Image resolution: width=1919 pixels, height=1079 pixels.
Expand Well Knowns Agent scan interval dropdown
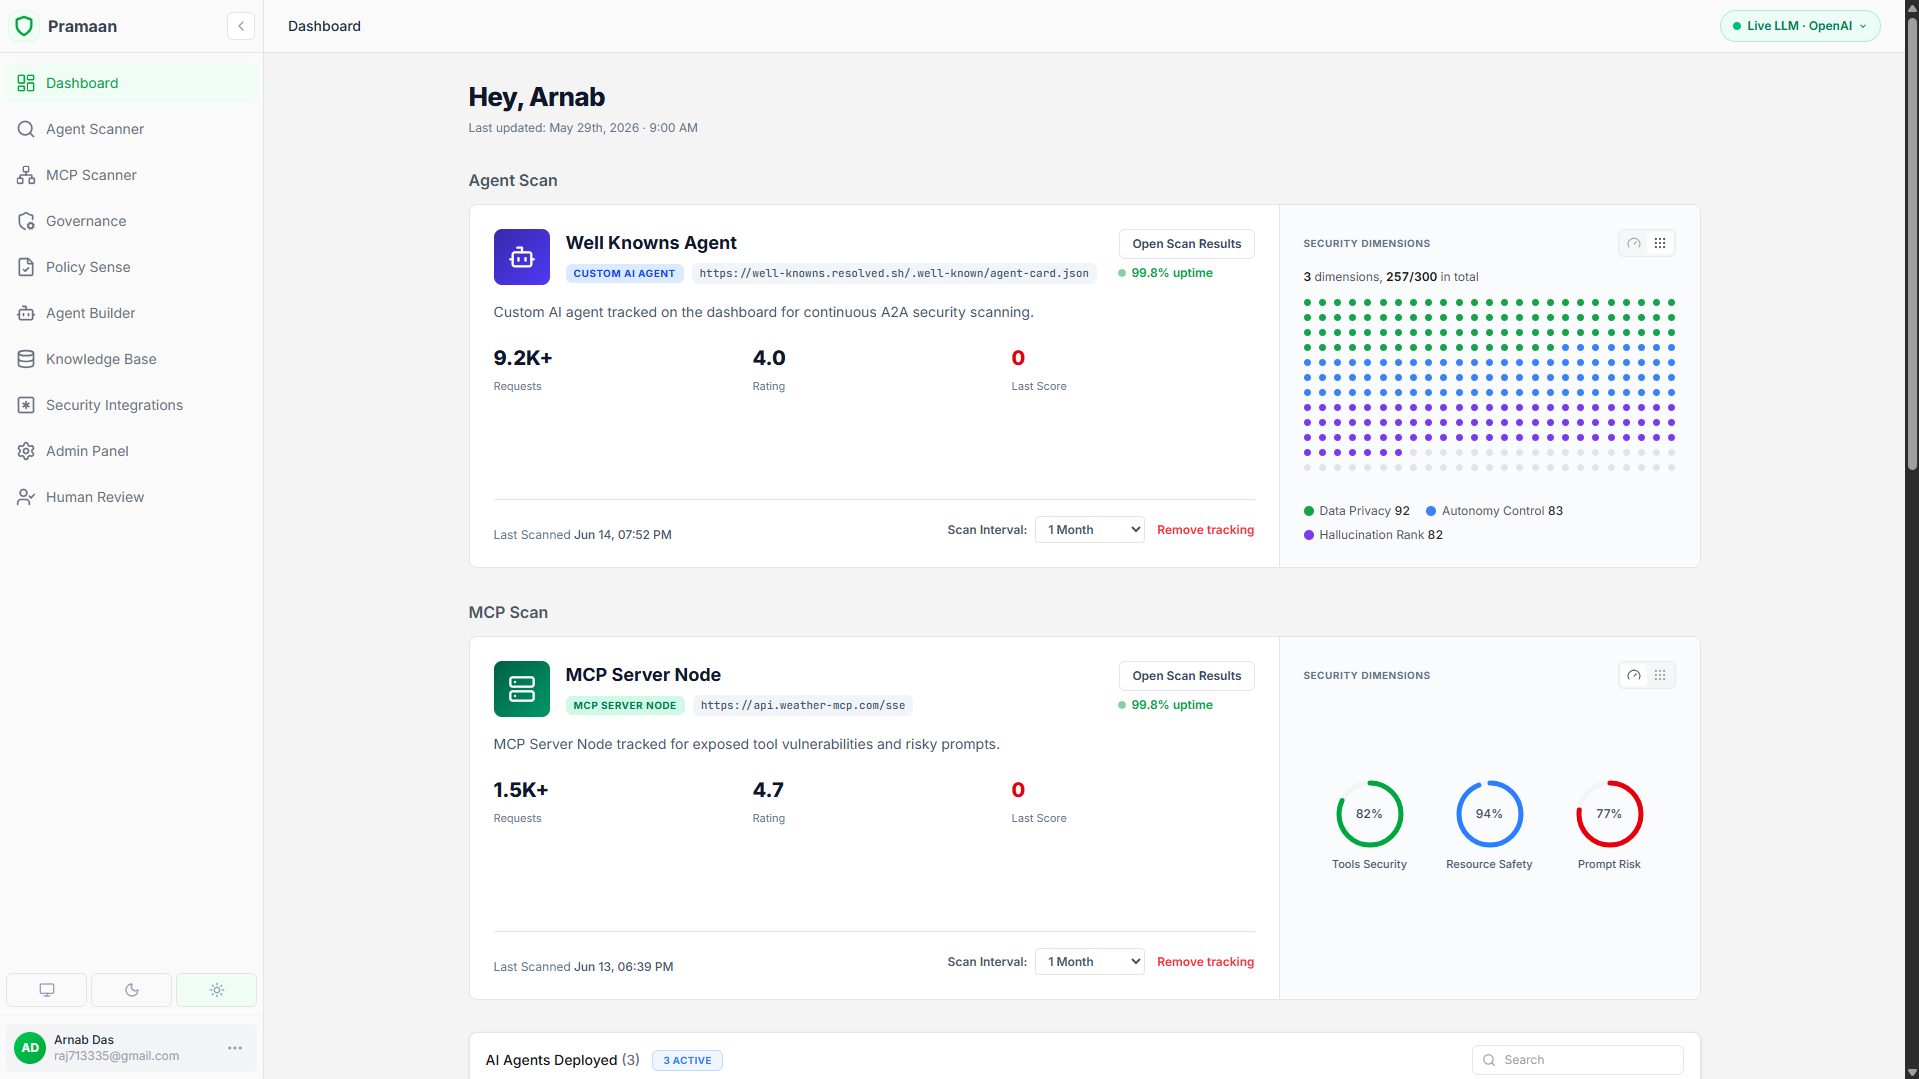click(1090, 530)
